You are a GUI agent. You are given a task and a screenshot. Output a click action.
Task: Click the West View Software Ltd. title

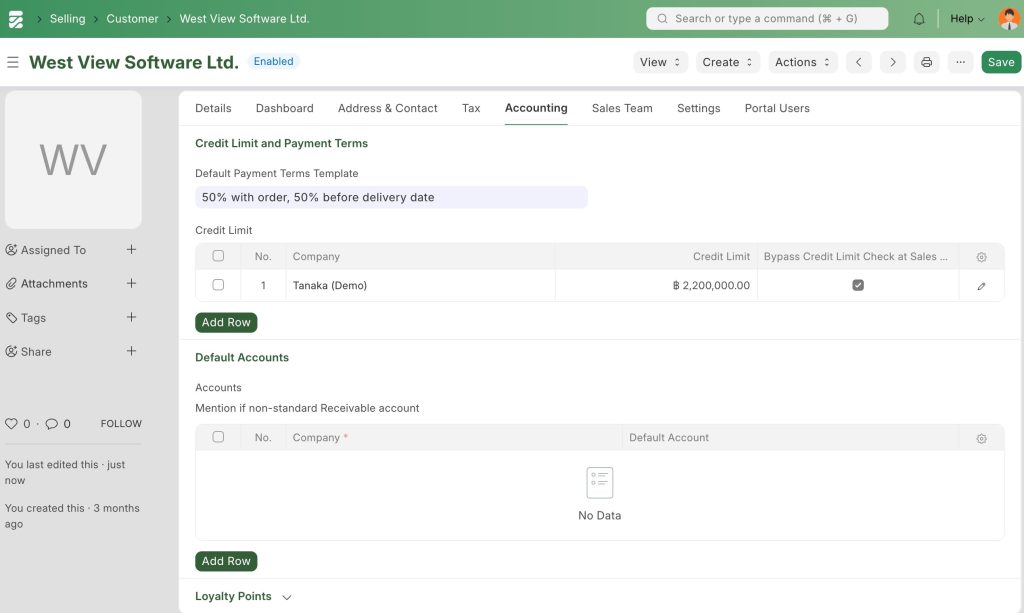134,62
